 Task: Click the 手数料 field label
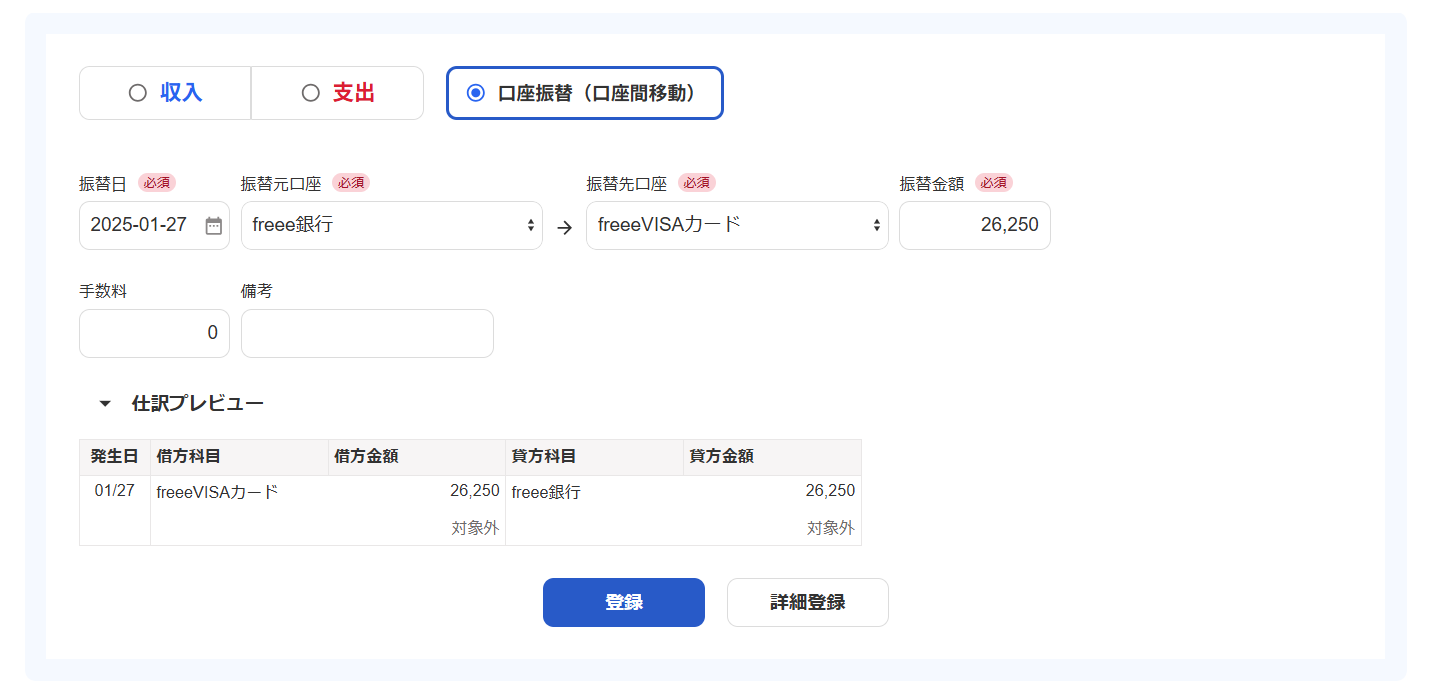(103, 291)
